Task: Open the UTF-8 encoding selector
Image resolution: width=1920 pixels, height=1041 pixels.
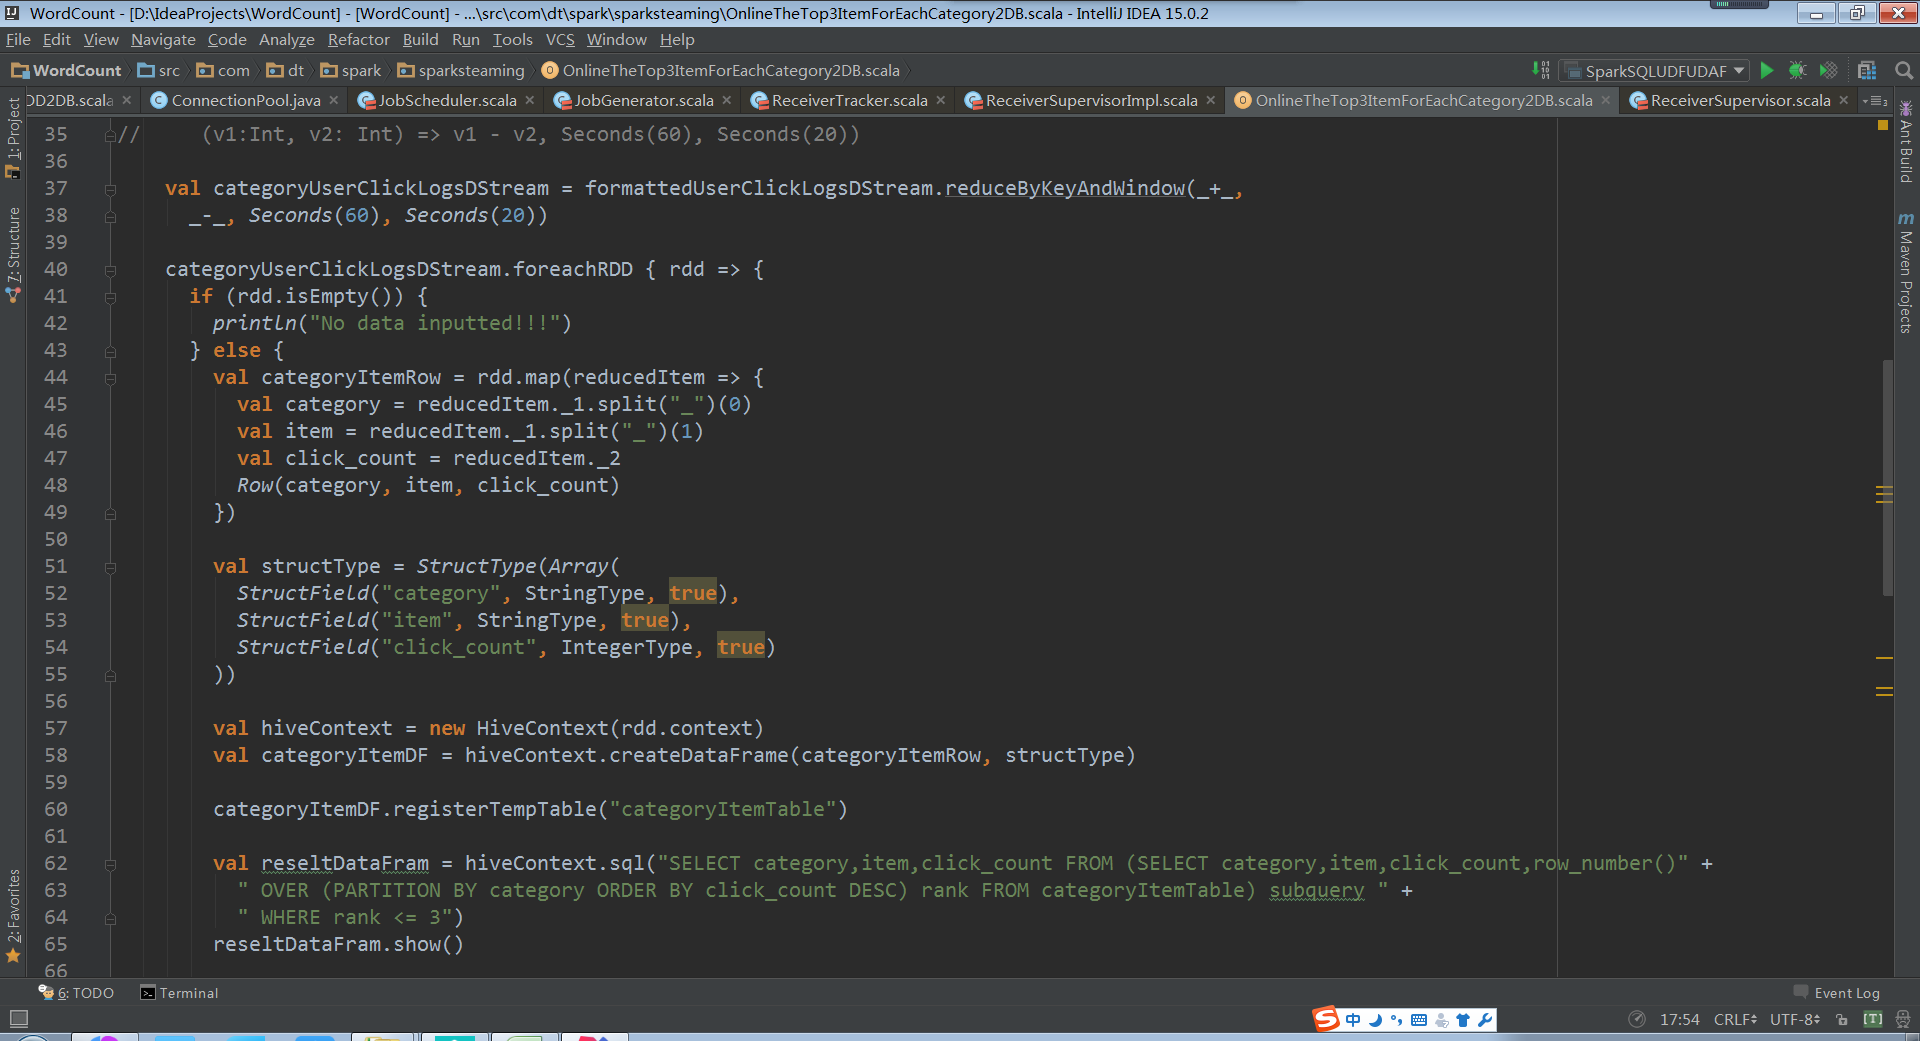Action: click(x=1795, y=1019)
